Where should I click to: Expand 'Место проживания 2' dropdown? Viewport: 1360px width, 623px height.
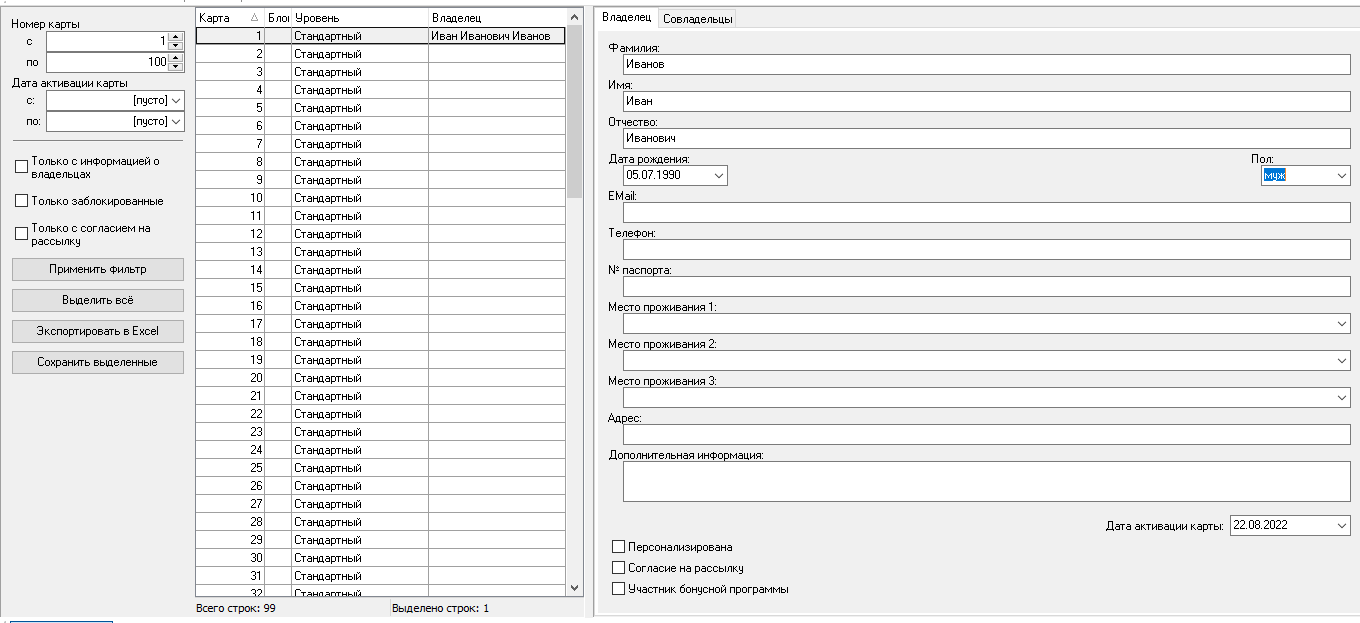click(x=1341, y=361)
